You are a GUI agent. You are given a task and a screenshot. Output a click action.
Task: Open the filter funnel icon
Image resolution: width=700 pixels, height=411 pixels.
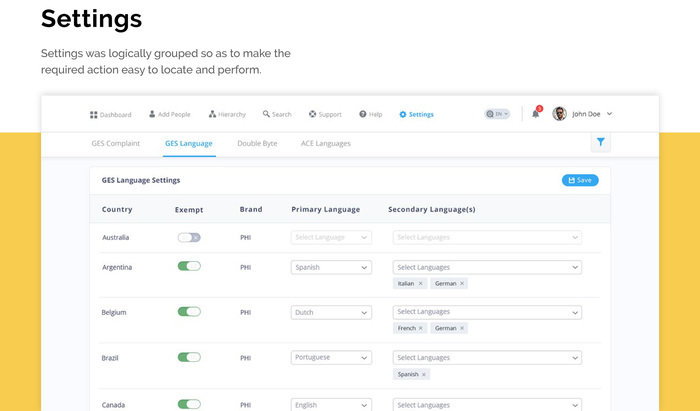pyautogui.click(x=600, y=142)
